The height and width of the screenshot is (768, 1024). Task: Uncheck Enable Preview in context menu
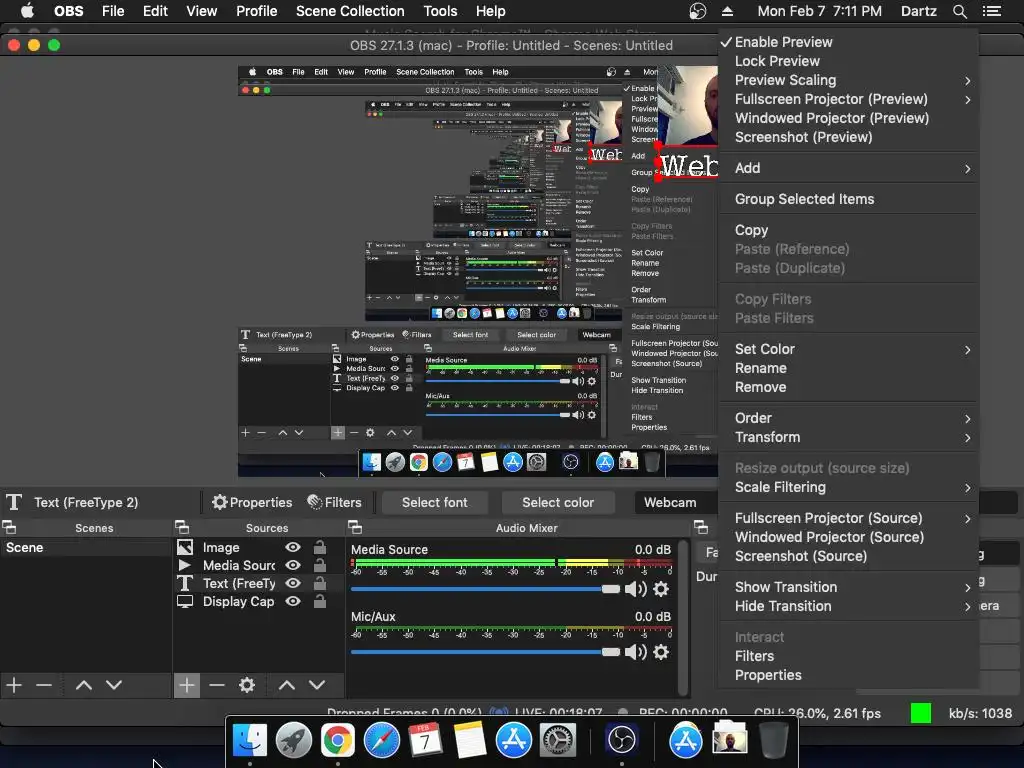click(x=848, y=42)
